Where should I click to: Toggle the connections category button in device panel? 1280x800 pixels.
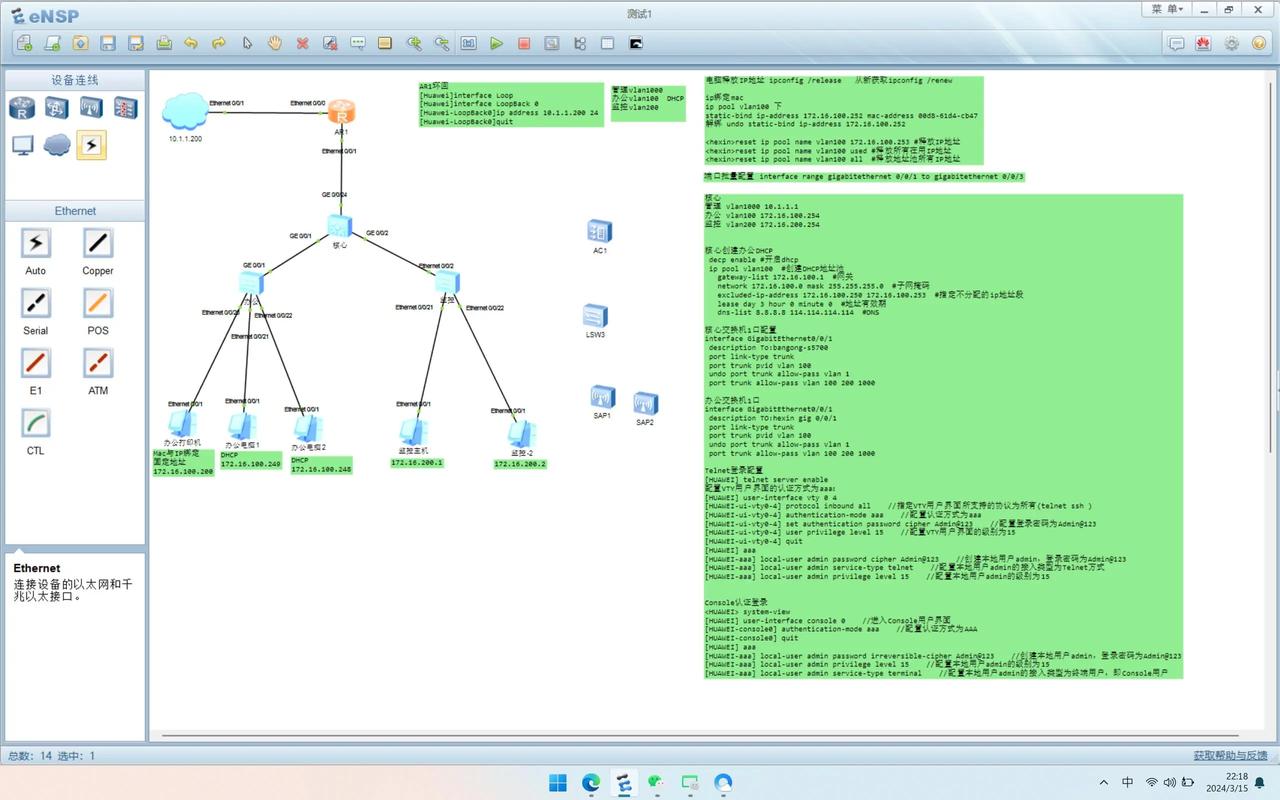pyautogui.click(x=91, y=145)
